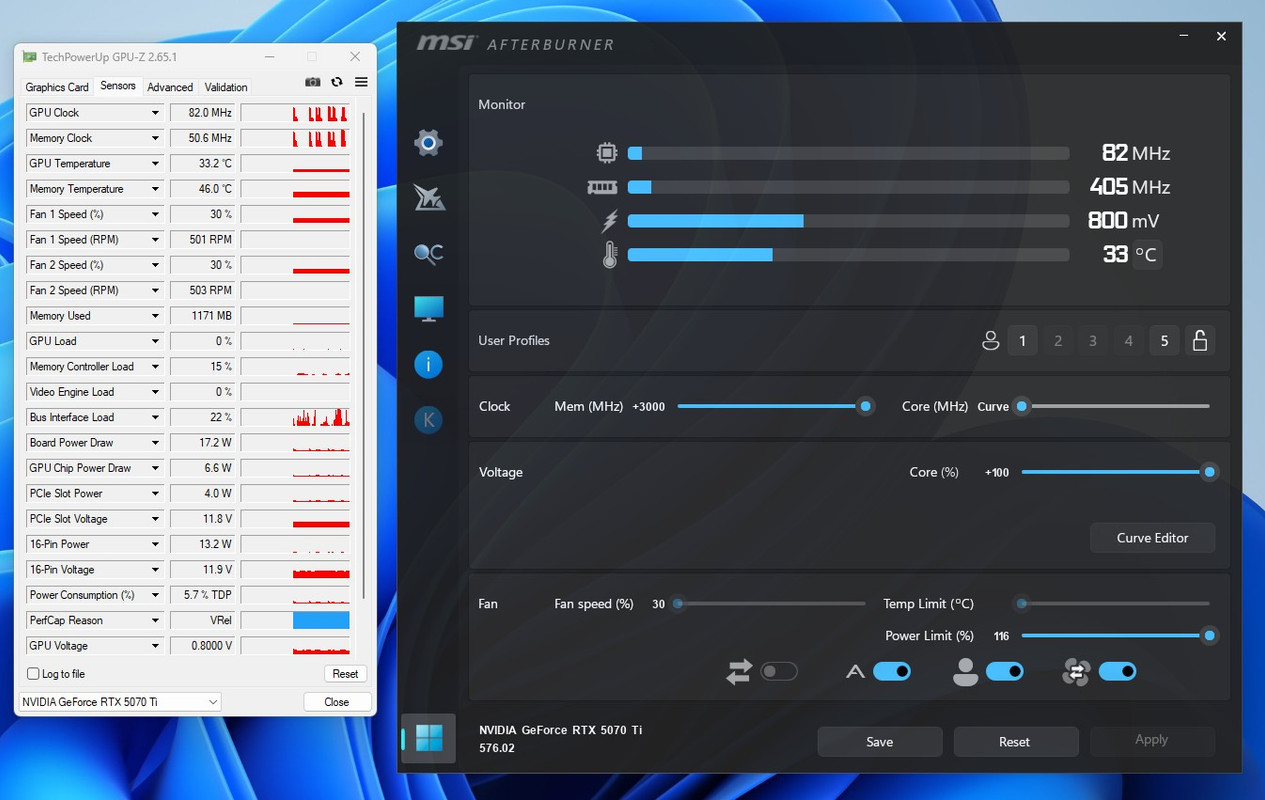Click PerfCap Reason blue graph bar
The image size is (1265, 800).
[x=321, y=620]
